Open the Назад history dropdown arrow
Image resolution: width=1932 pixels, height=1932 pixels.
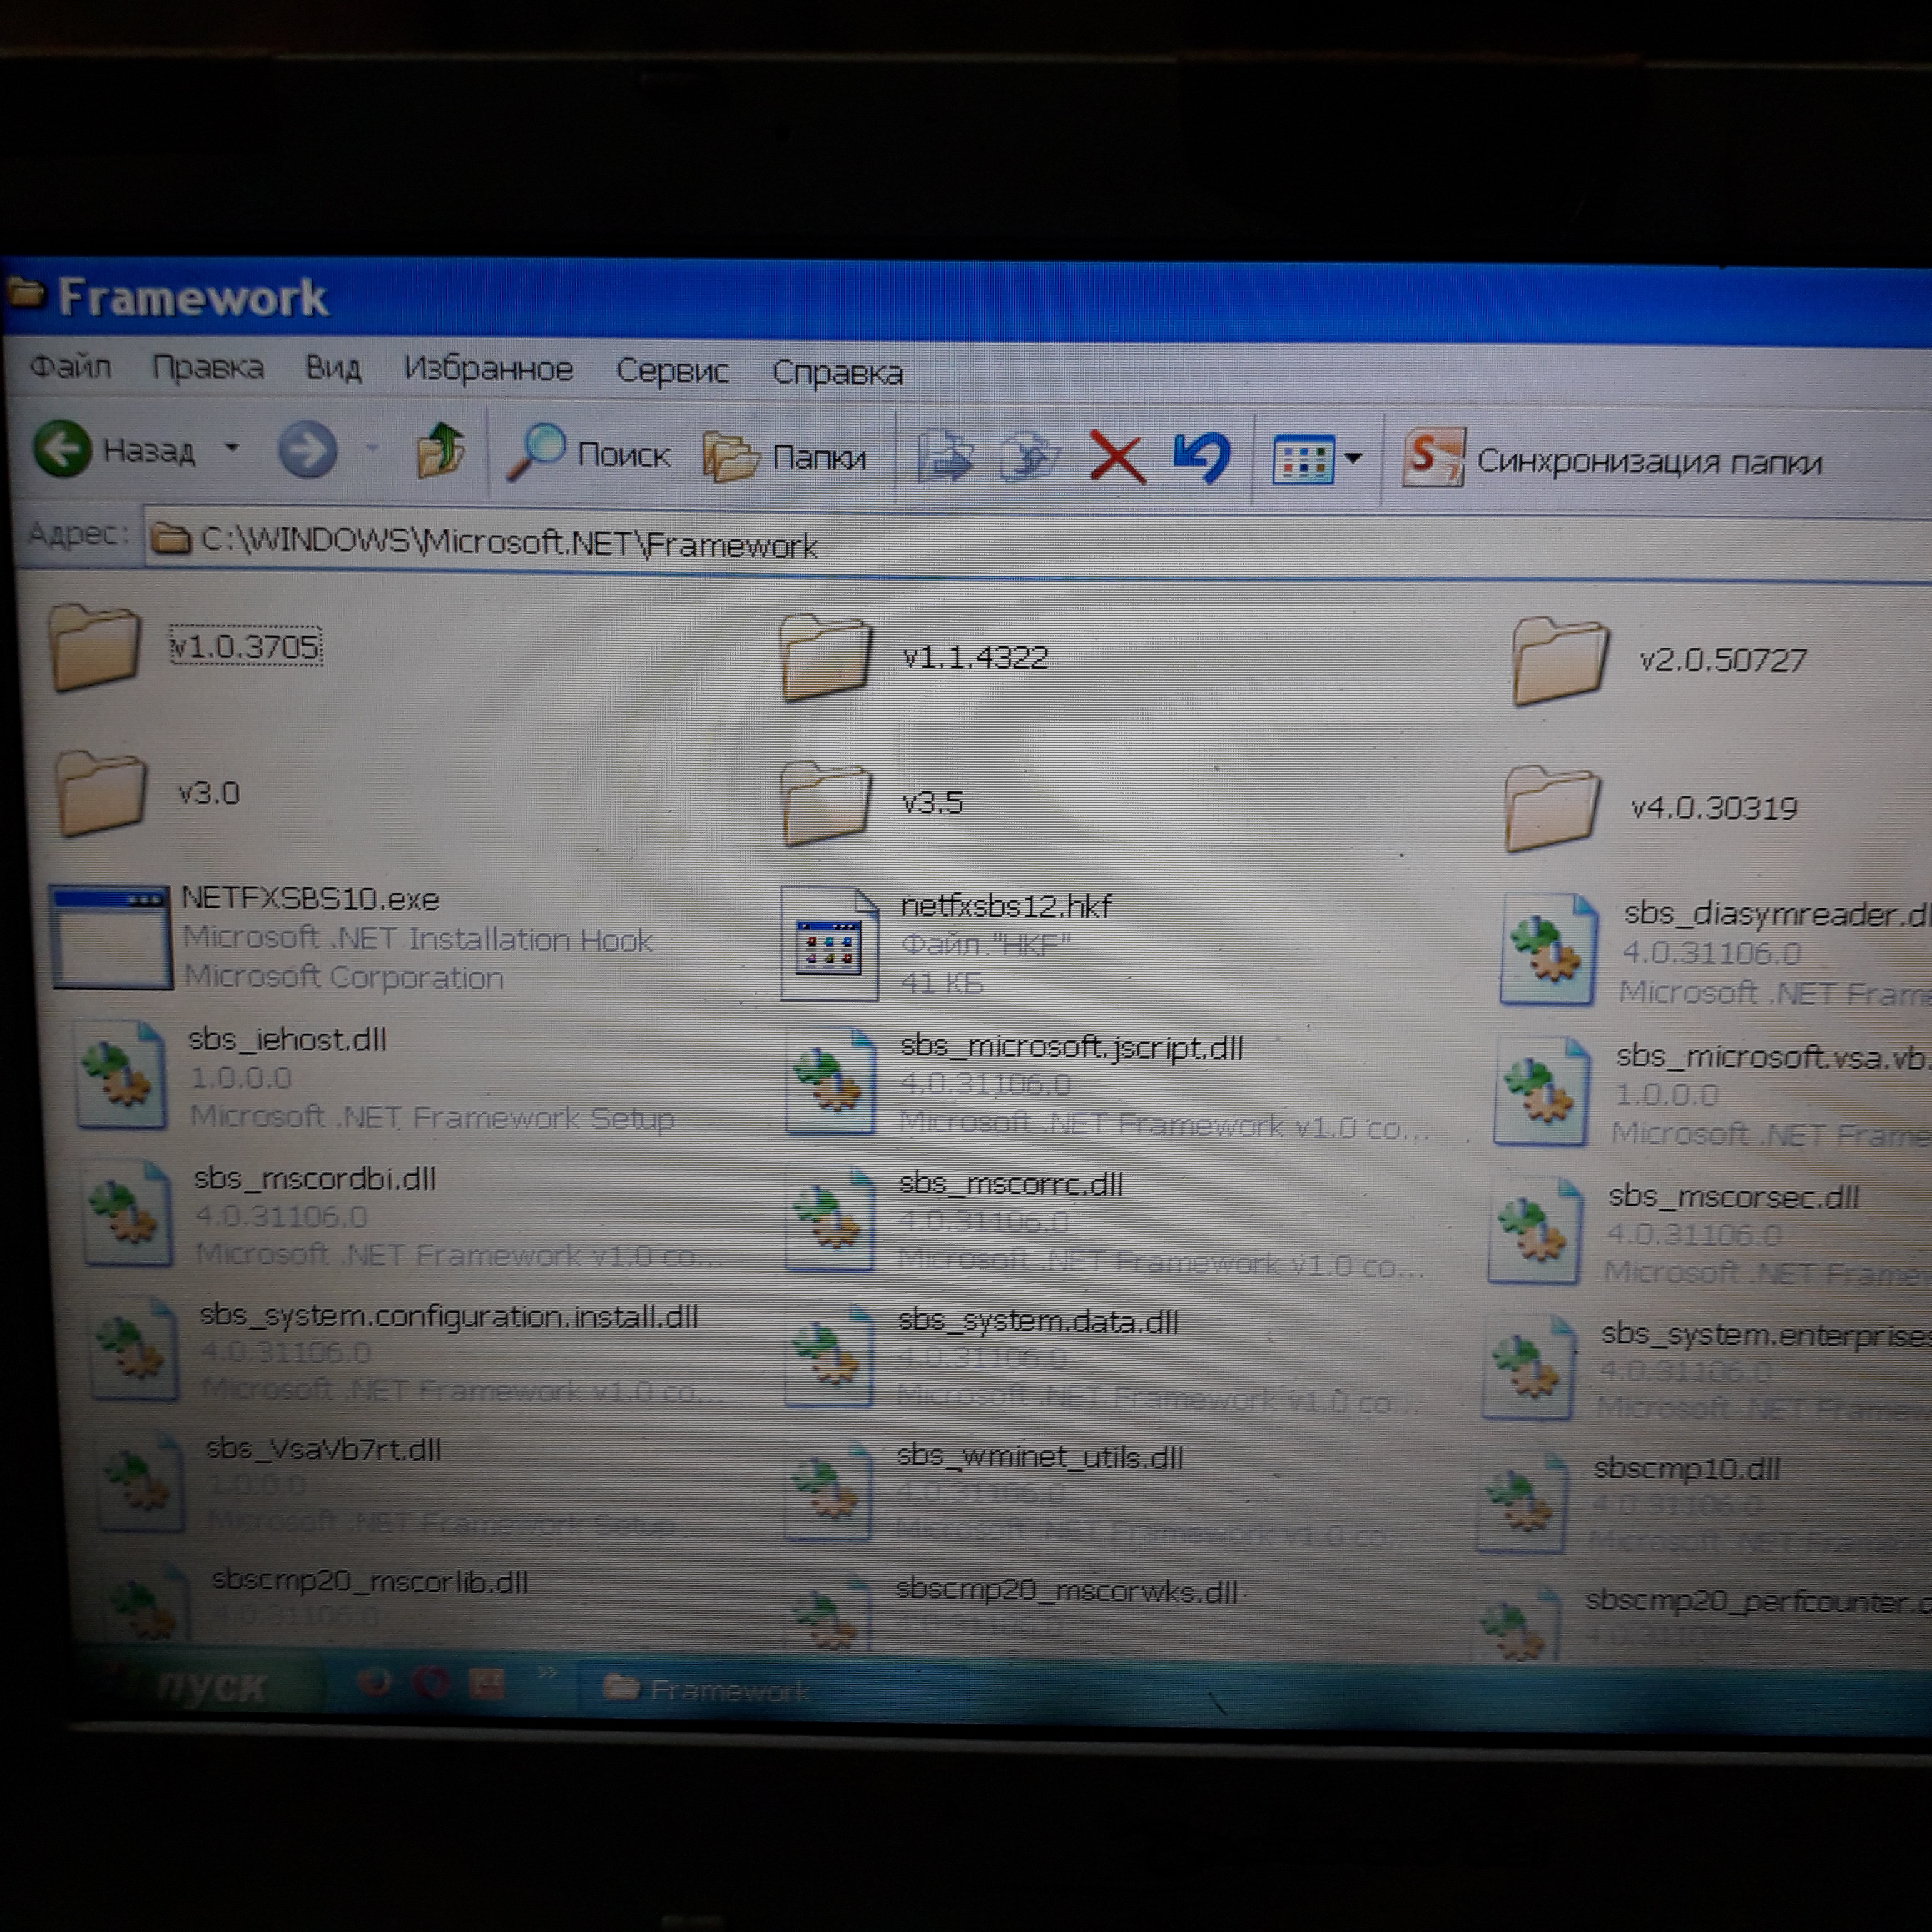coord(232,448)
